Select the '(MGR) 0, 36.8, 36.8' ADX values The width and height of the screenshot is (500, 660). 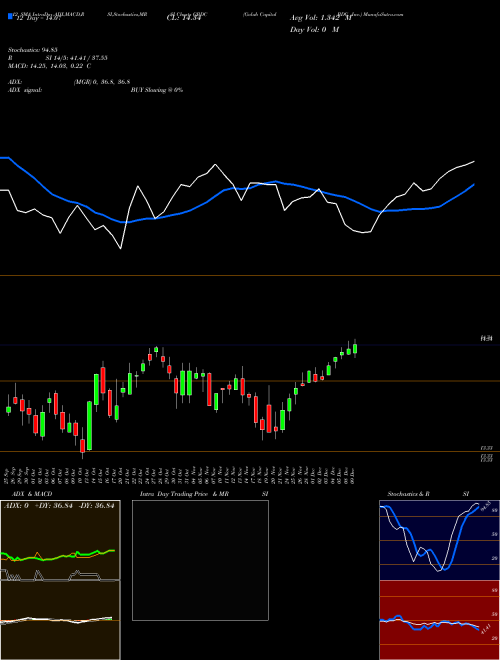coord(102,82)
